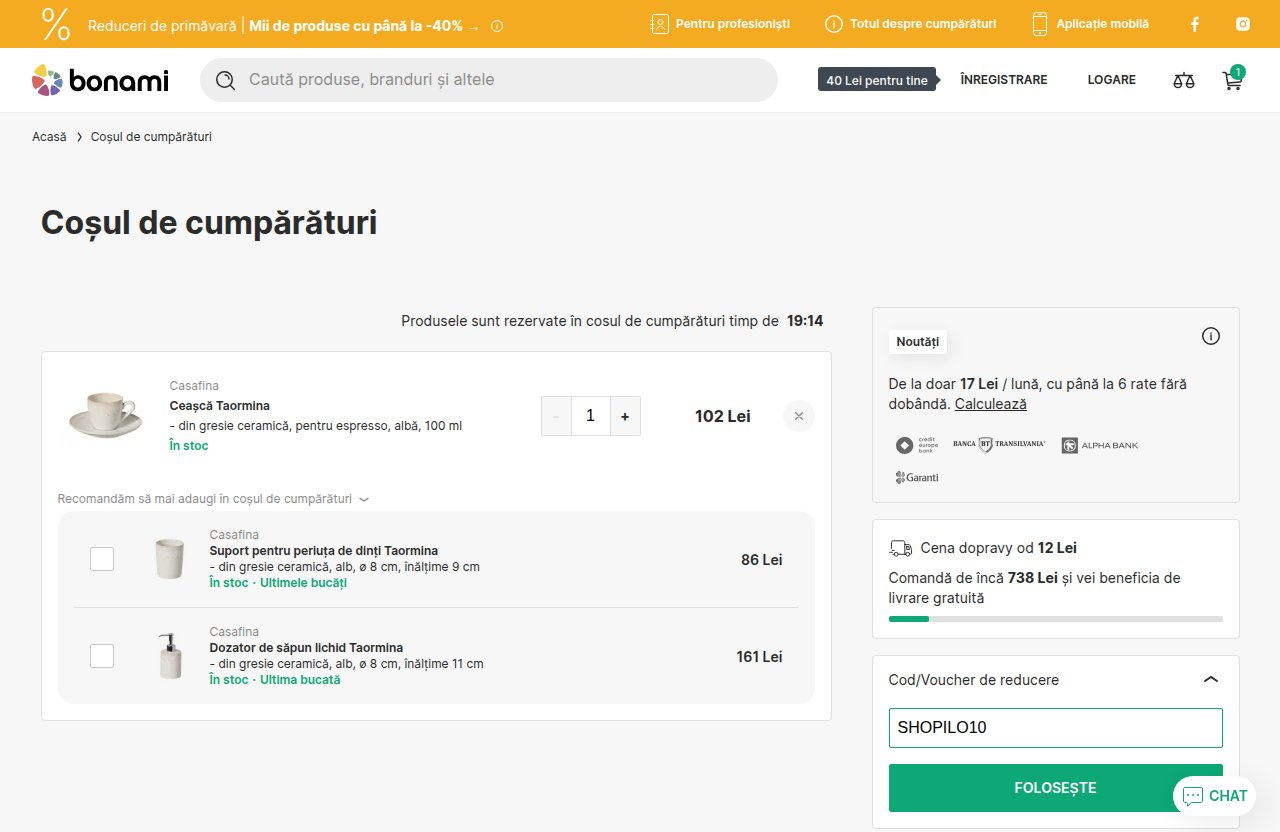This screenshot has width=1280, height=832.
Task: Open the Instagram icon in top bar
Action: (1243, 24)
